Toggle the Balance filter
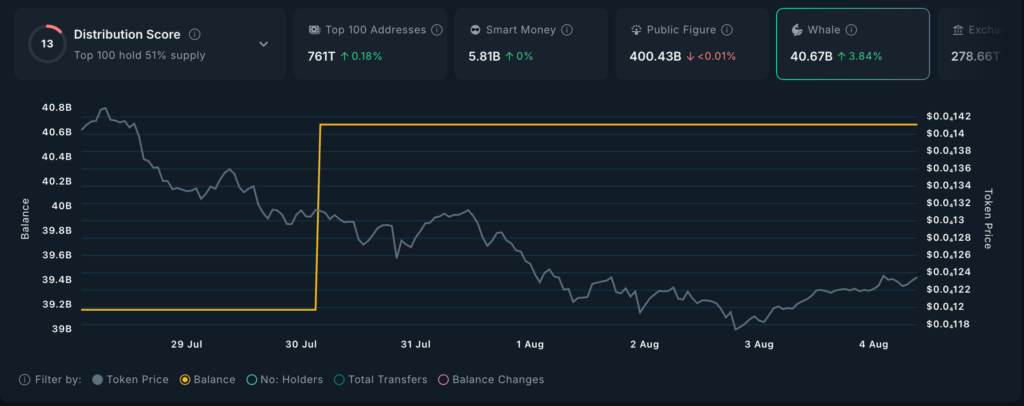Viewport: 1024px width, 406px height. (208, 379)
